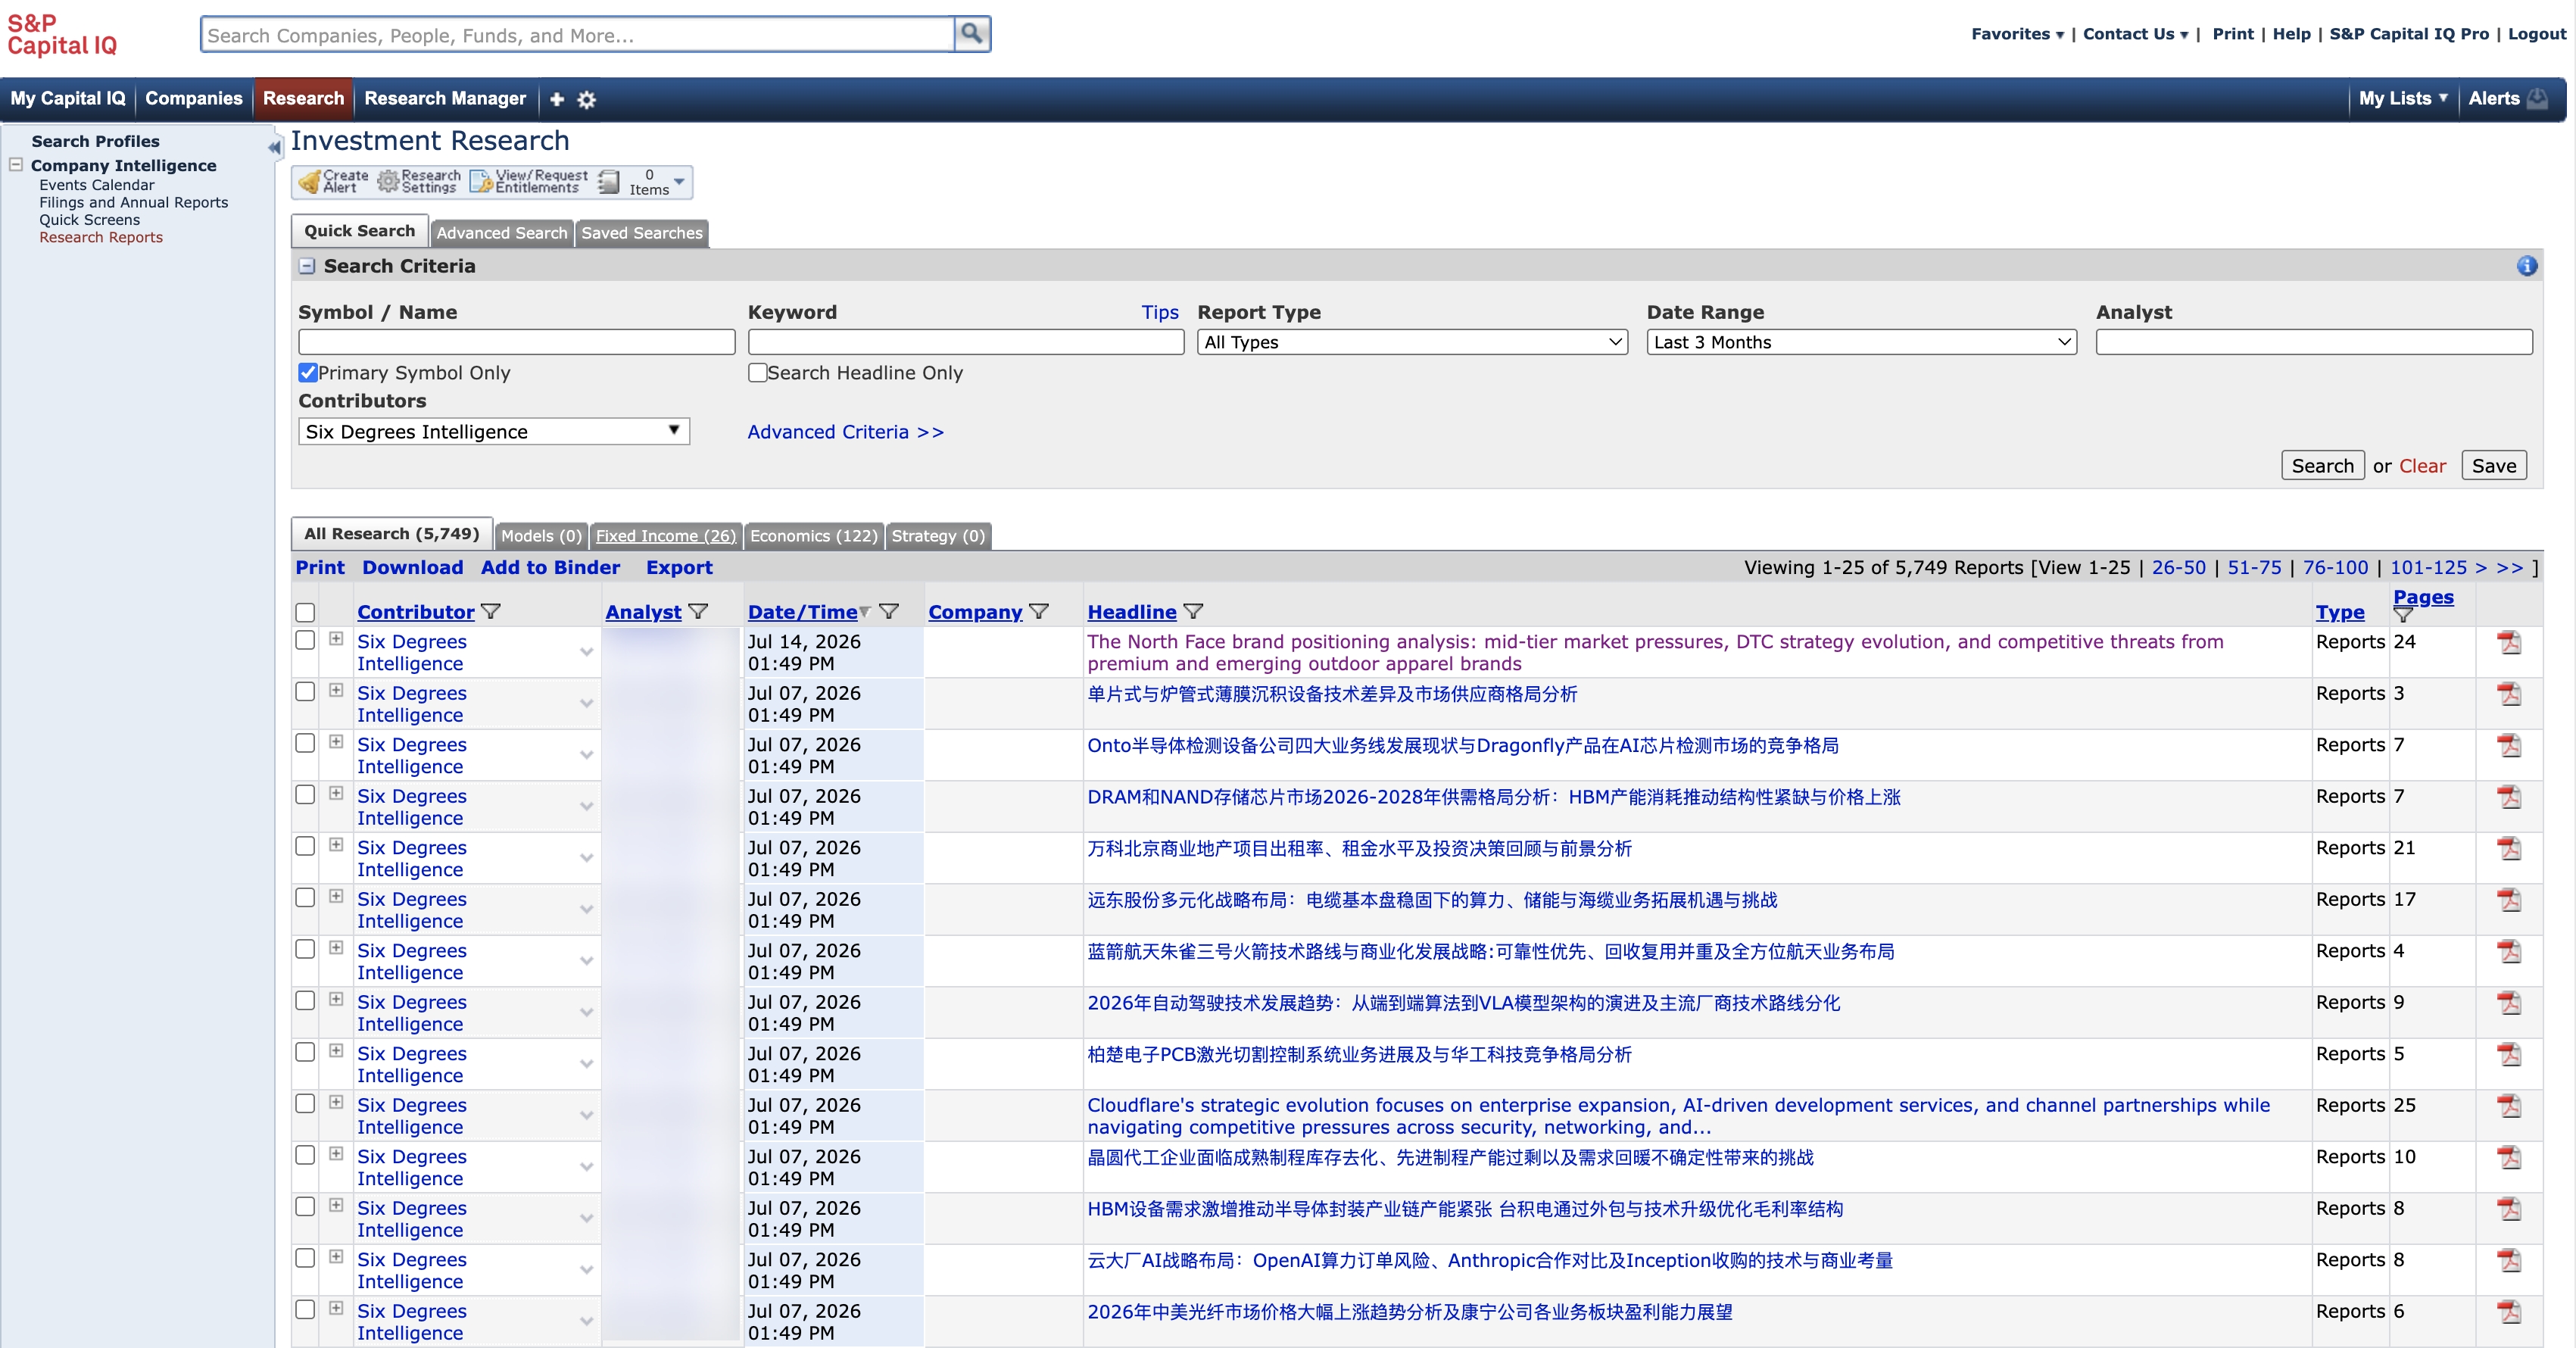The image size is (2576, 1348).
Task: Click the Keyword input field
Action: tap(966, 342)
